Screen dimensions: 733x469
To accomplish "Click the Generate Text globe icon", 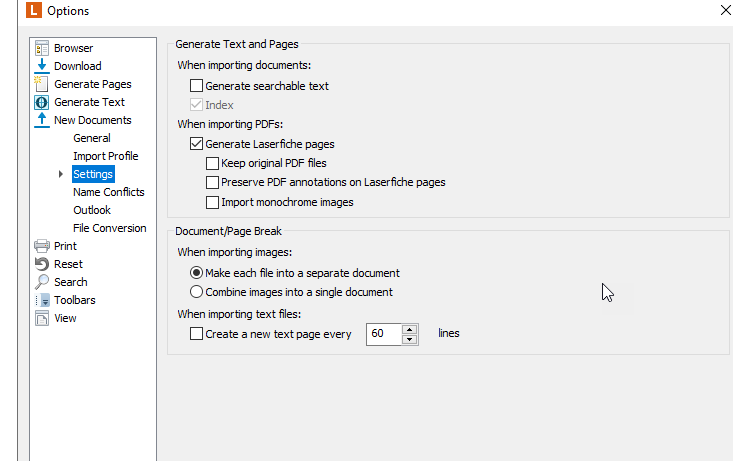I will tap(42, 102).
